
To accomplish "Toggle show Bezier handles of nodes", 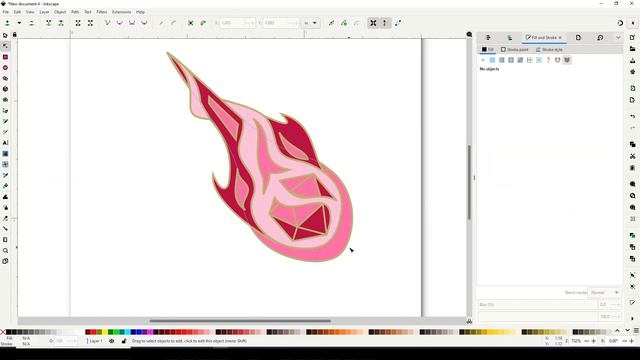I will click(x=384, y=23).
